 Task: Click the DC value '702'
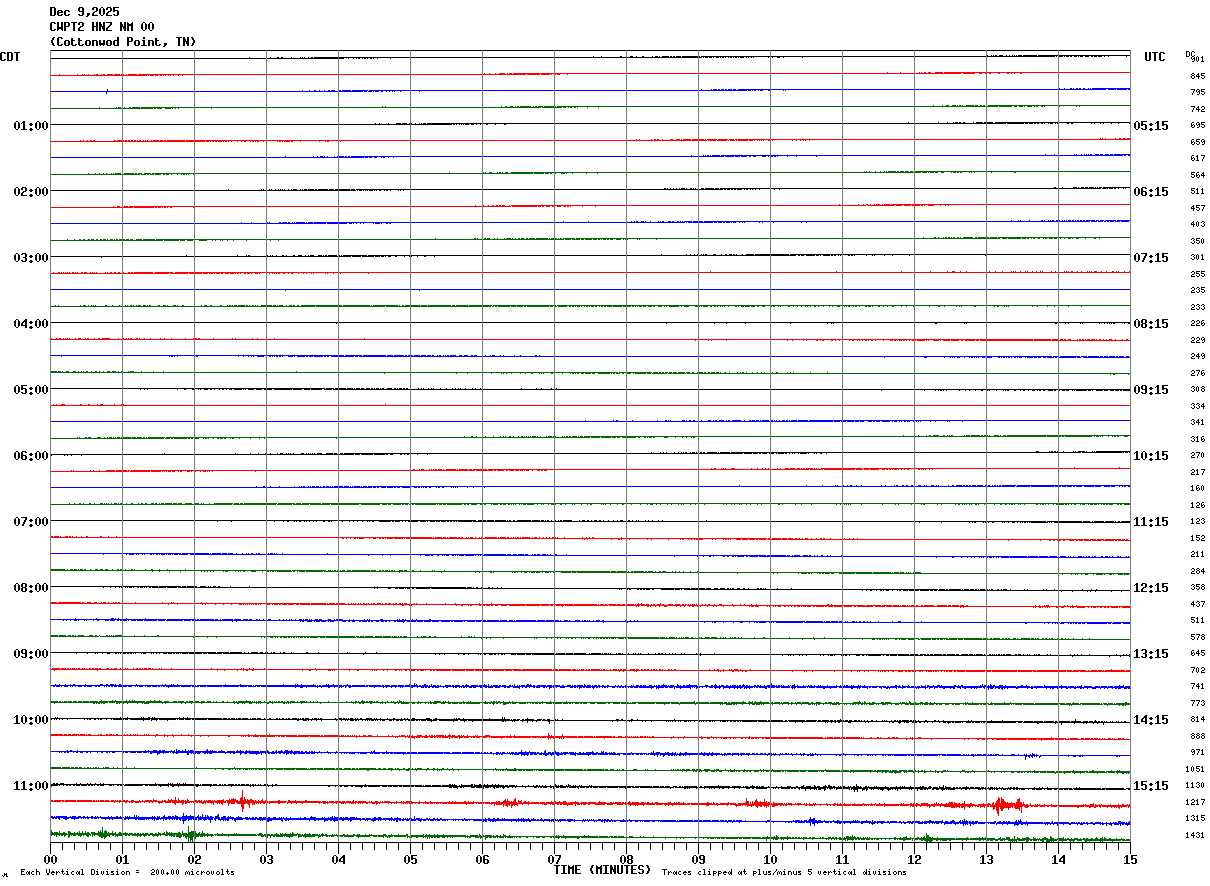tap(1197, 670)
